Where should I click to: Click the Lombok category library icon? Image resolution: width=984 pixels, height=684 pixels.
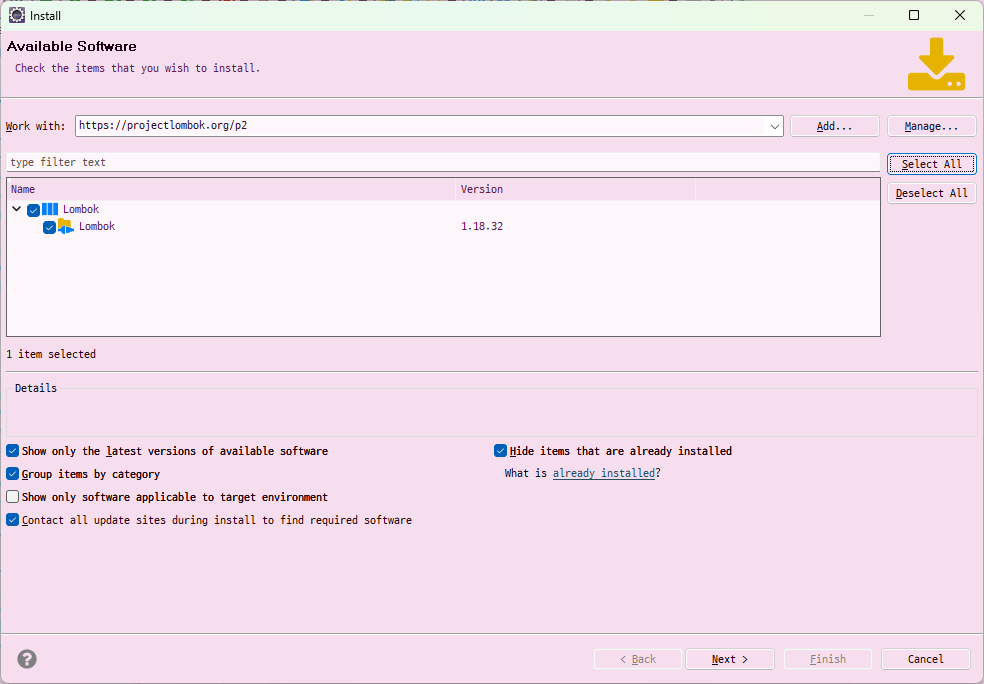click(50, 209)
